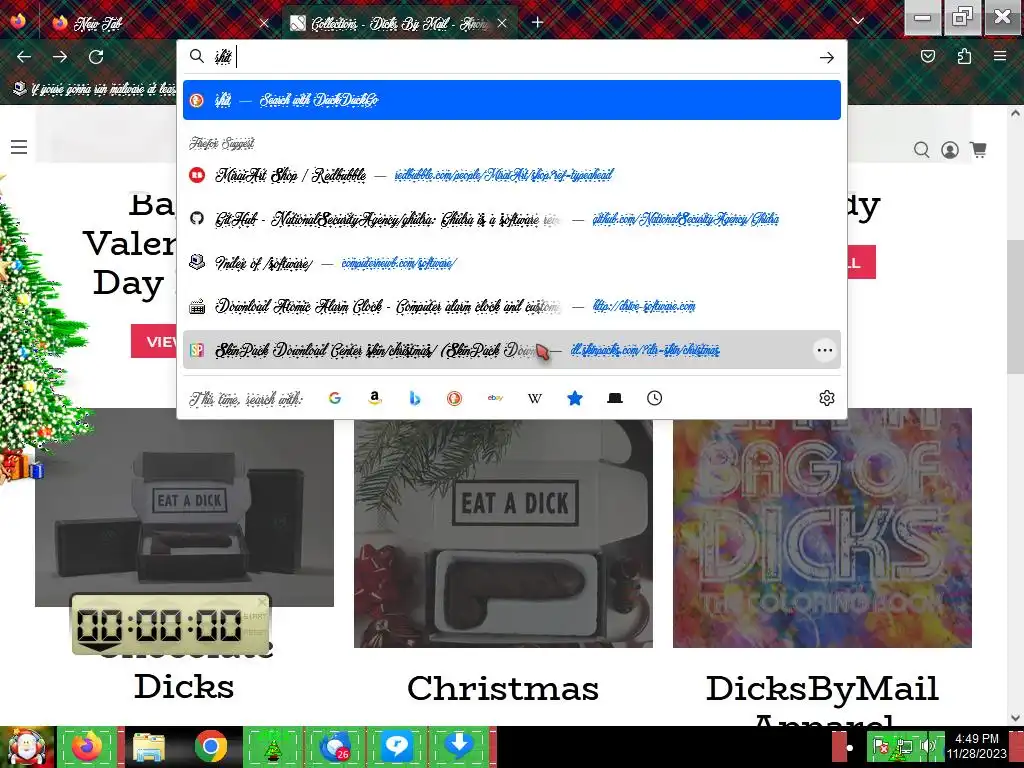The image size is (1024, 768).
Task: Open the Chocolate Dicks collection thumbnail
Action: tap(184, 507)
